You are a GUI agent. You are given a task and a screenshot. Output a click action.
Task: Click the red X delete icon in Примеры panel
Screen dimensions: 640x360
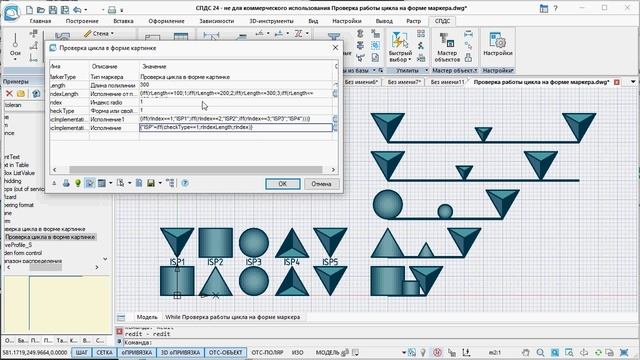pos(9,93)
